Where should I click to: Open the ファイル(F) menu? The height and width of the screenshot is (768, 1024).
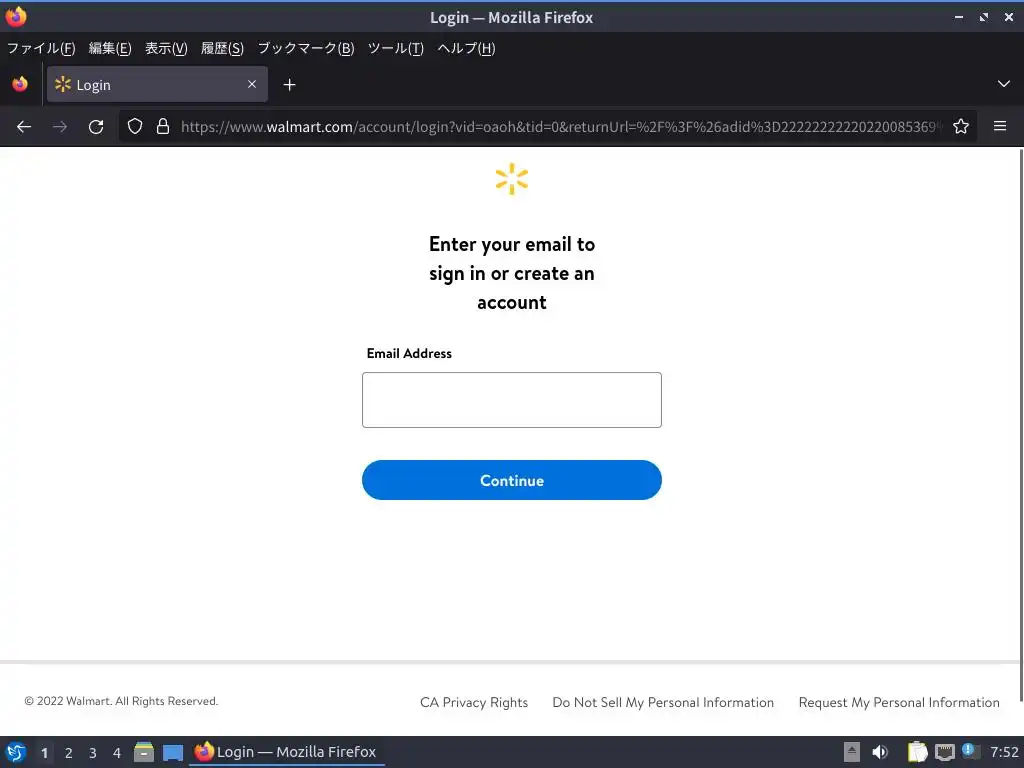click(41, 48)
